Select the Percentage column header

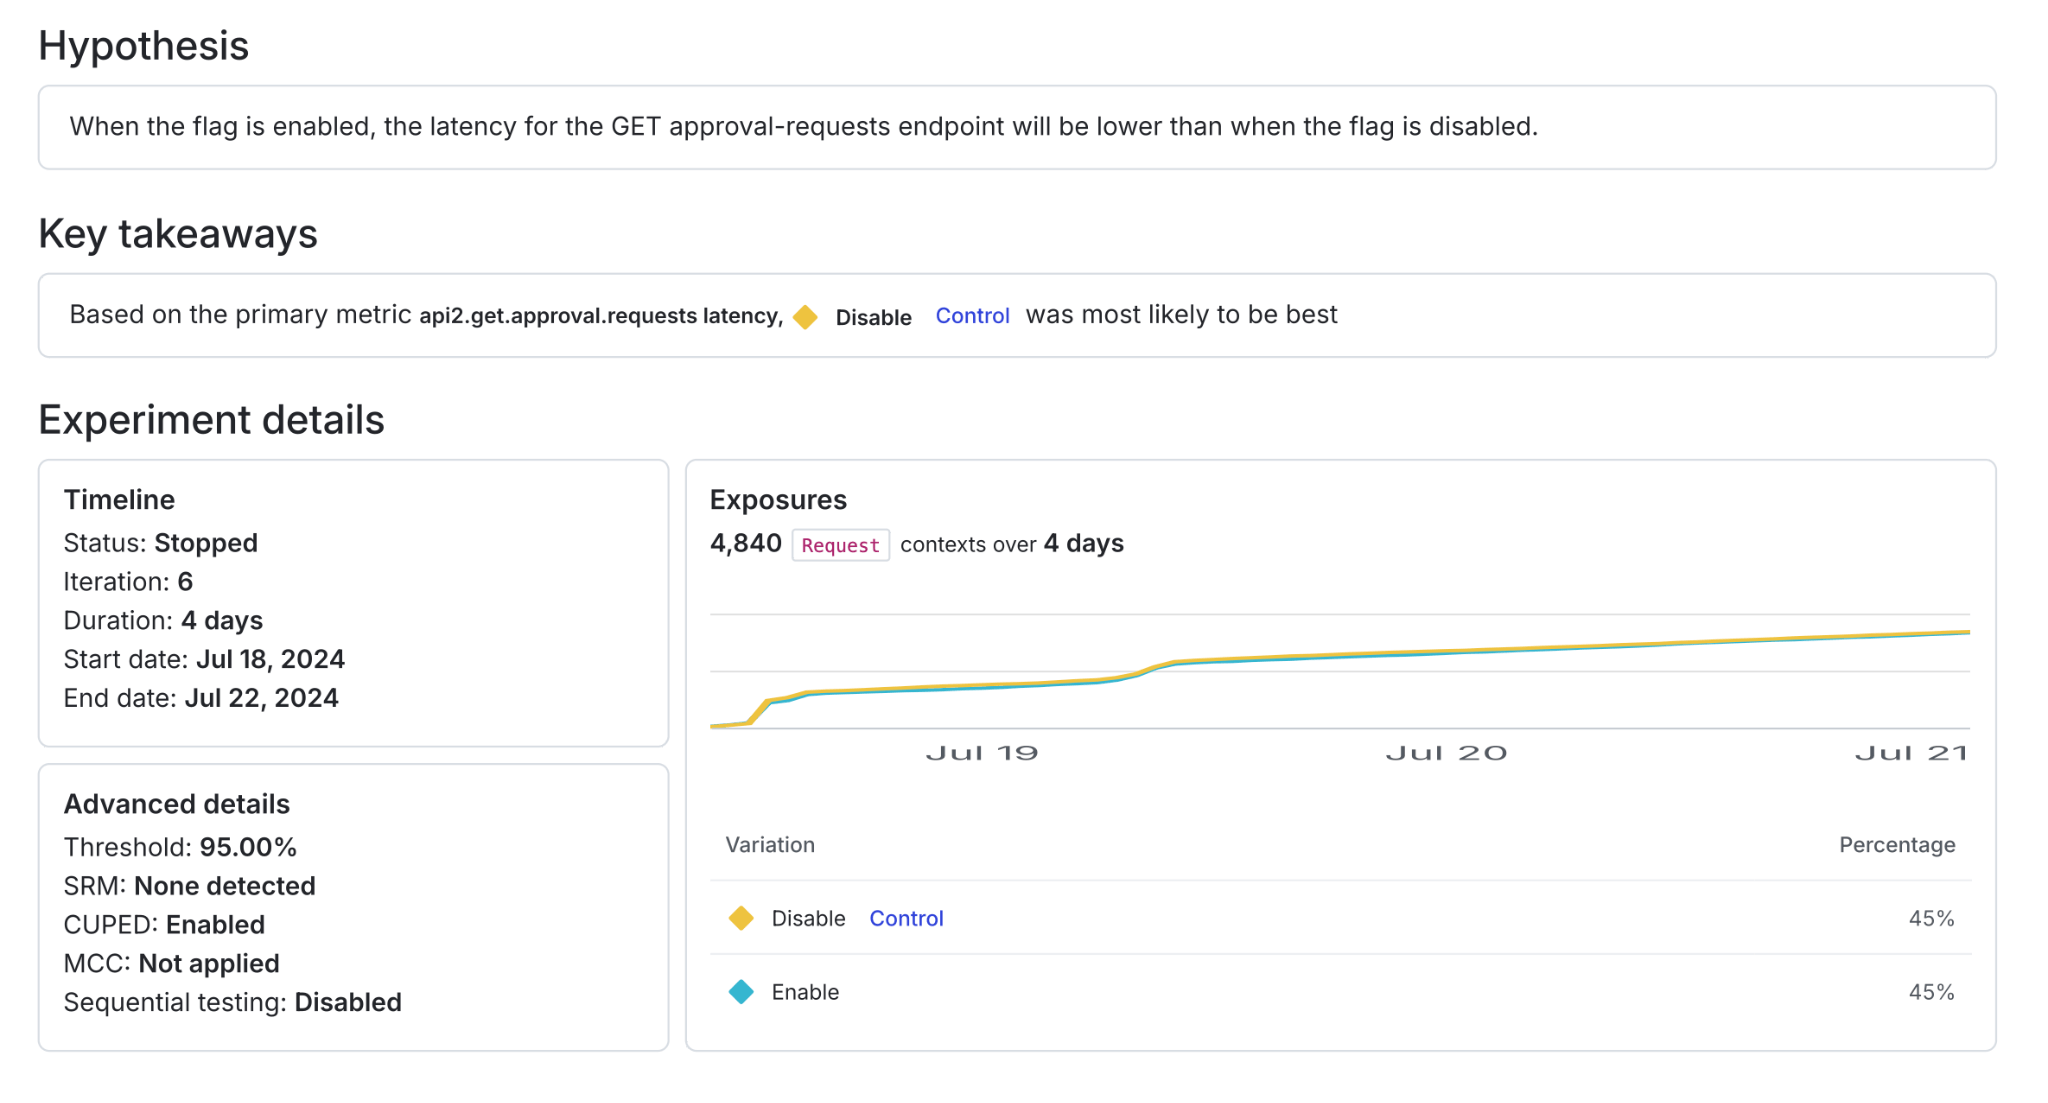[1896, 845]
